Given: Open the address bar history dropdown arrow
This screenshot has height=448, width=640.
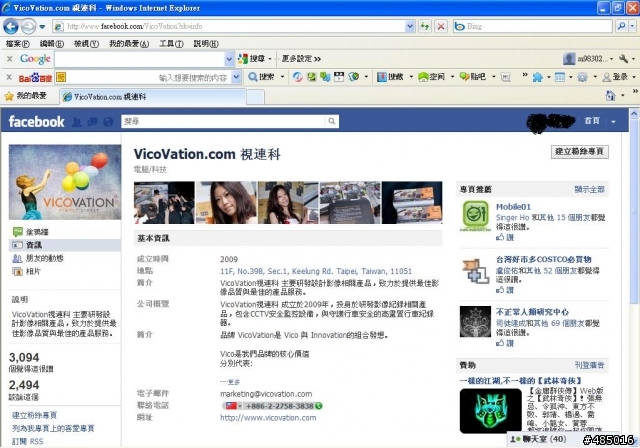Looking at the screenshot, I should pyautogui.click(x=410, y=27).
